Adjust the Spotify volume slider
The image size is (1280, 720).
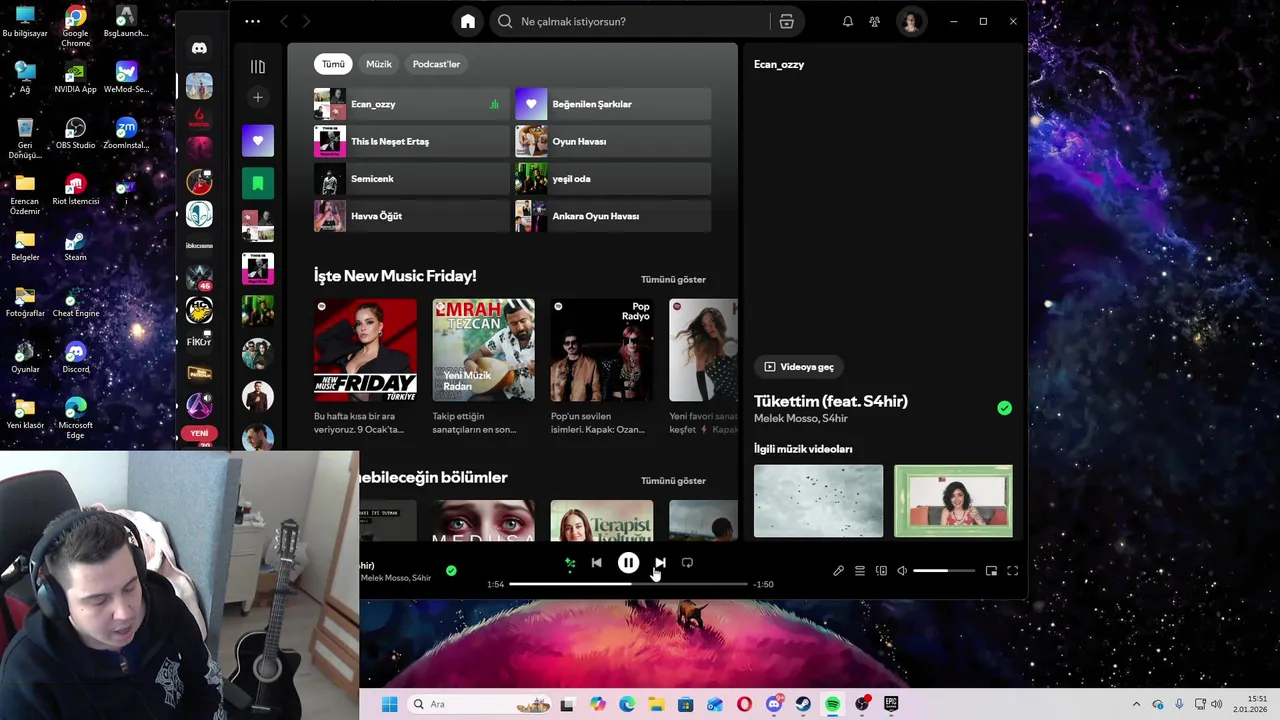click(x=943, y=571)
